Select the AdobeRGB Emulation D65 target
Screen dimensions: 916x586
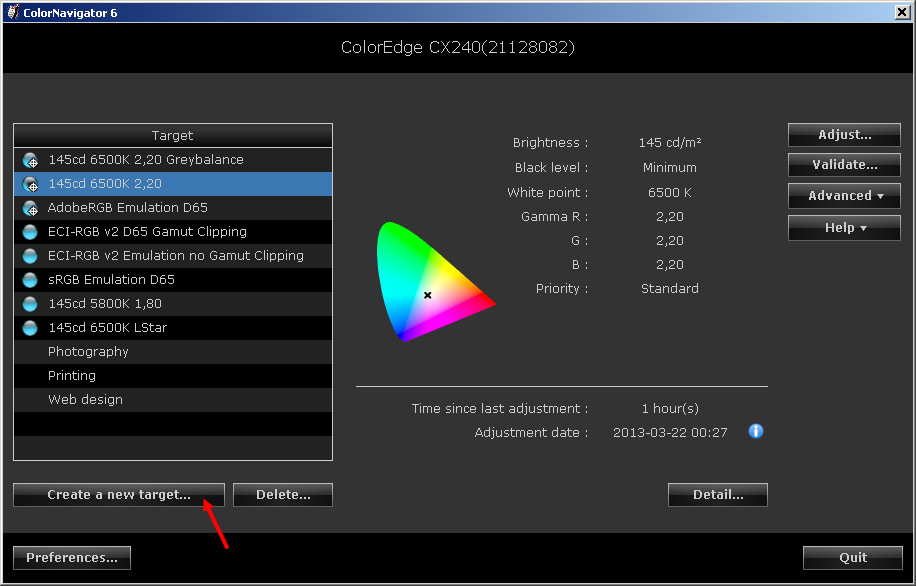tap(173, 207)
